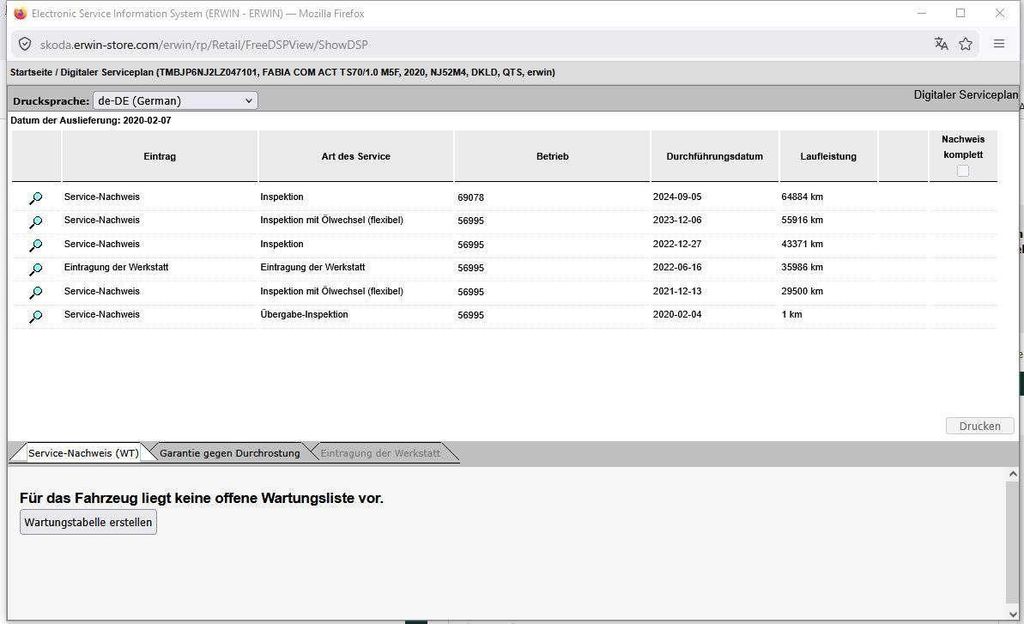Open details magnifier for 2024-09-05 Inspektion row
The width and height of the screenshot is (1024, 624).
(x=36, y=198)
